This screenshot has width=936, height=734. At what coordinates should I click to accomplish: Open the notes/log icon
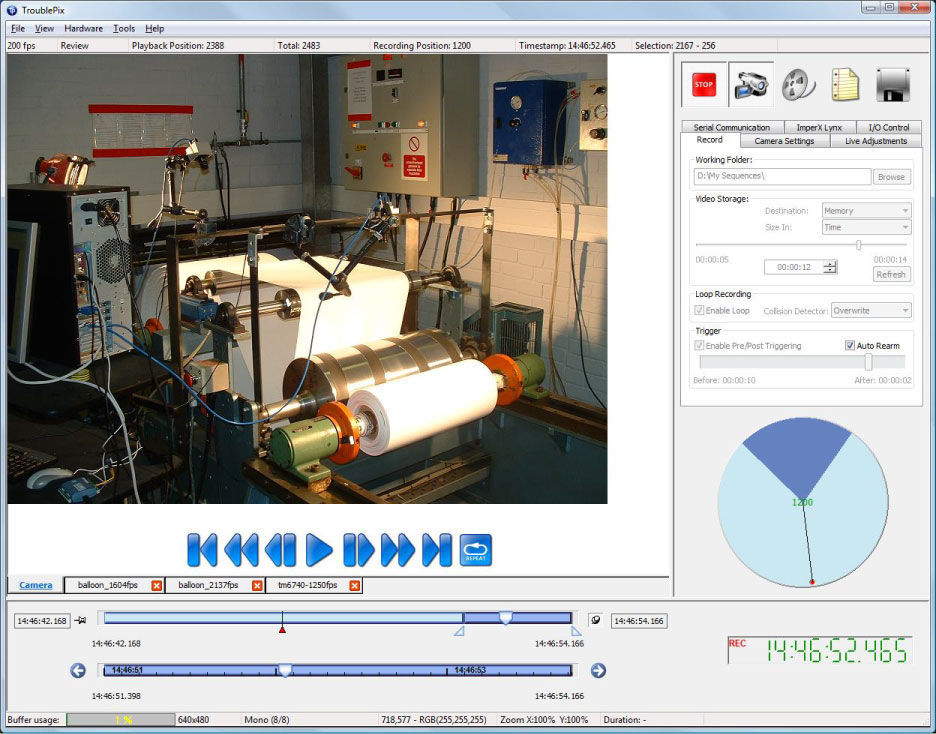pyautogui.click(x=844, y=84)
